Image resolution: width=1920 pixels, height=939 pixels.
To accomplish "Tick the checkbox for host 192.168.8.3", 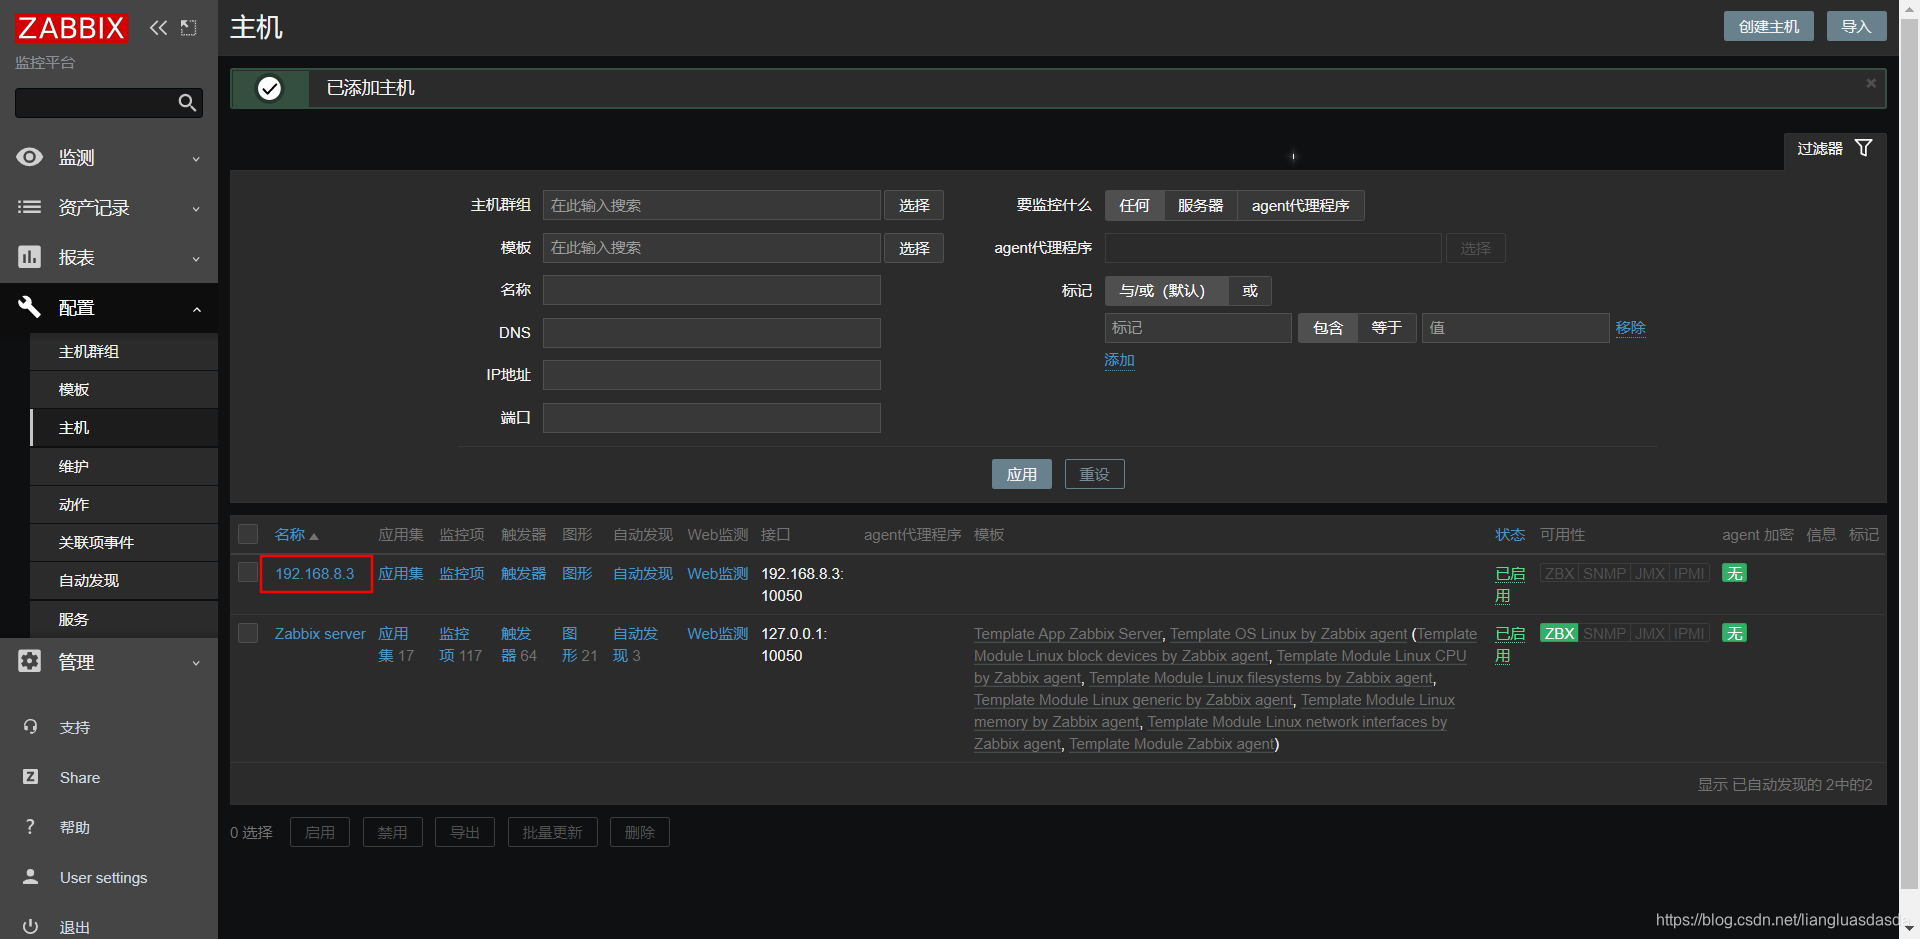I will pyautogui.click(x=248, y=572).
